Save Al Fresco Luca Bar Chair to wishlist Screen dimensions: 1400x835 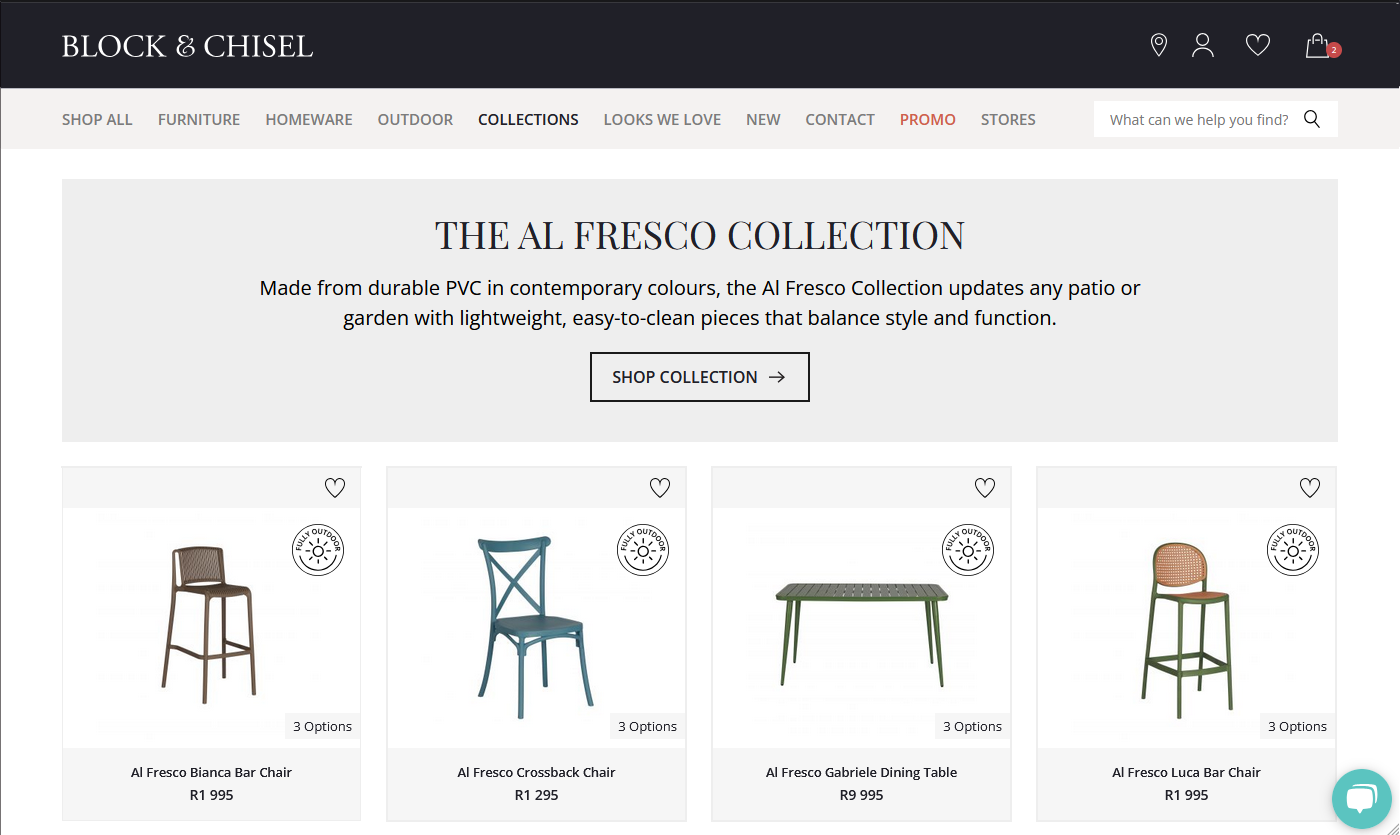click(x=1310, y=488)
